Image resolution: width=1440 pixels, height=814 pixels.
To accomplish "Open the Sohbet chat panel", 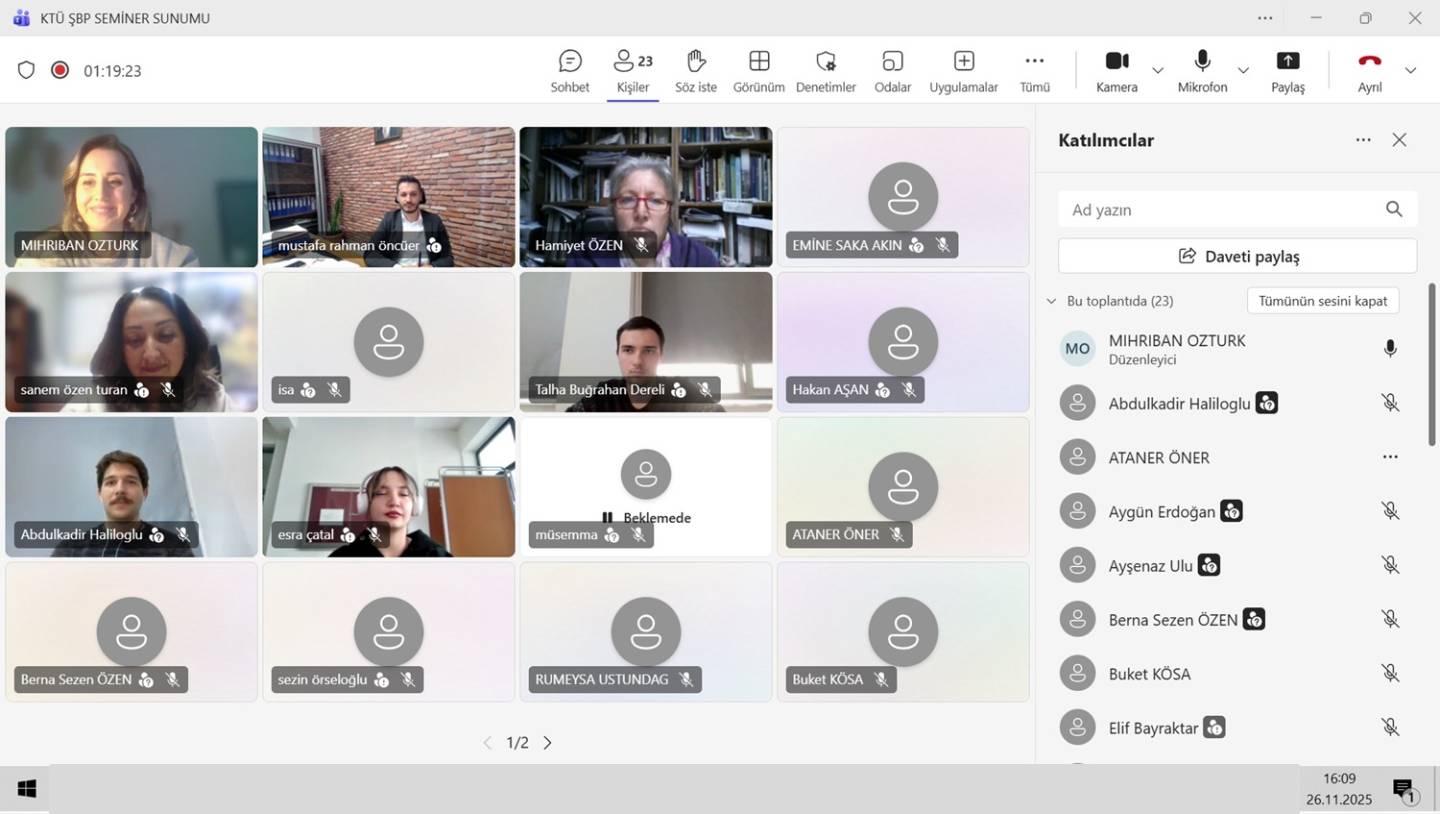I will point(569,70).
